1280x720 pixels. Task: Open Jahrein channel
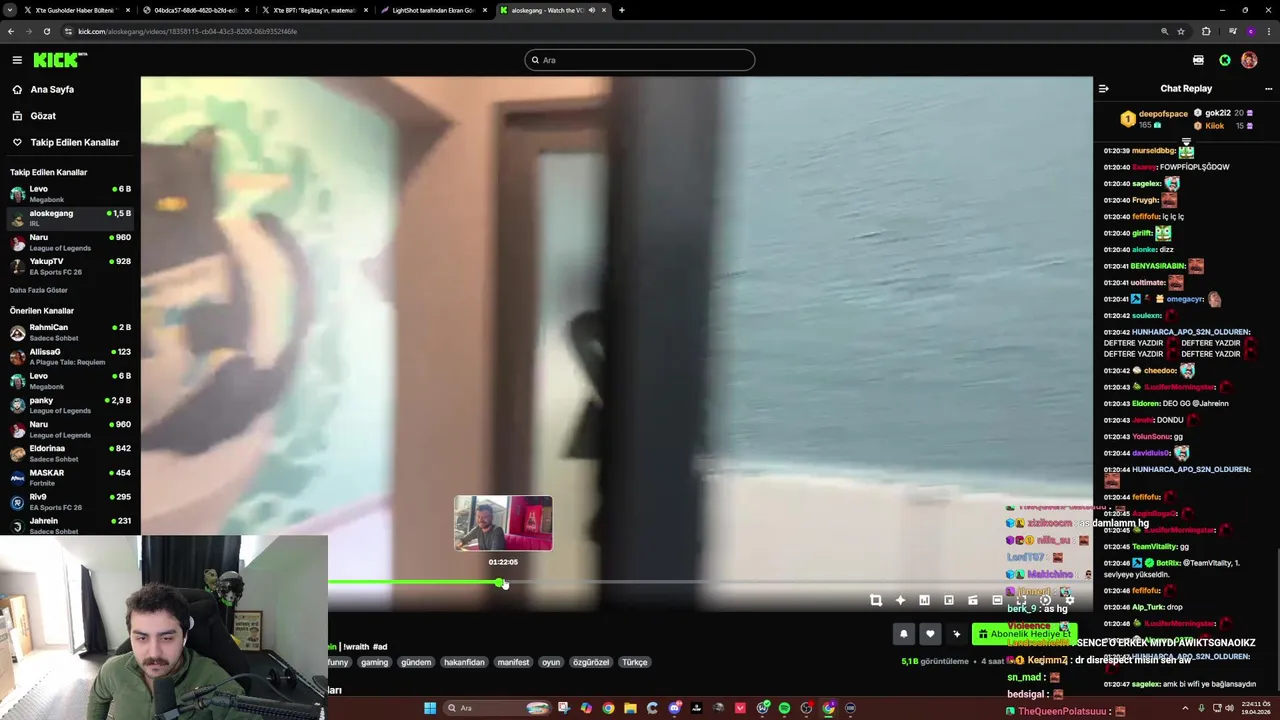pos(70,525)
